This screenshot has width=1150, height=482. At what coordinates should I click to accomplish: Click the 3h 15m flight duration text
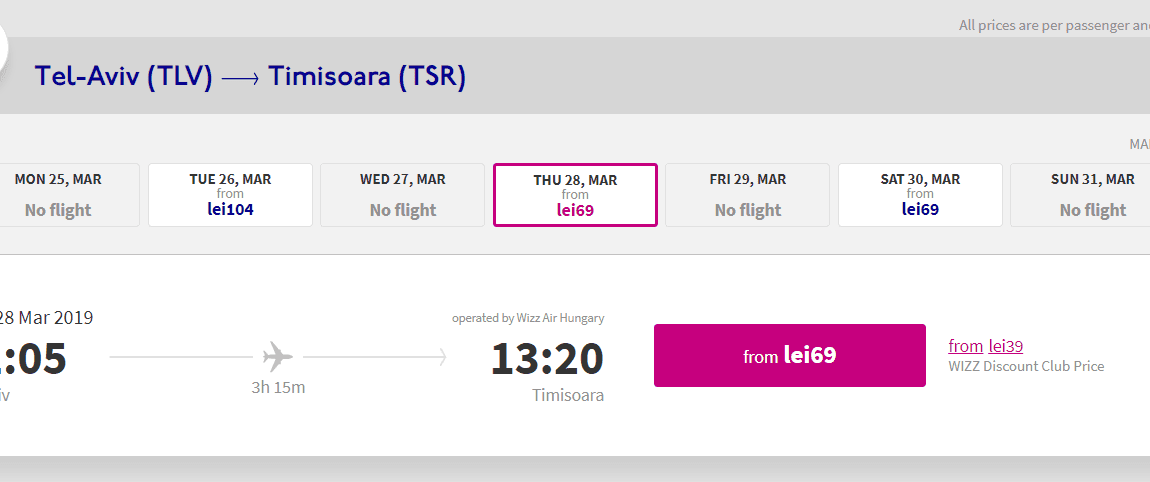278,388
